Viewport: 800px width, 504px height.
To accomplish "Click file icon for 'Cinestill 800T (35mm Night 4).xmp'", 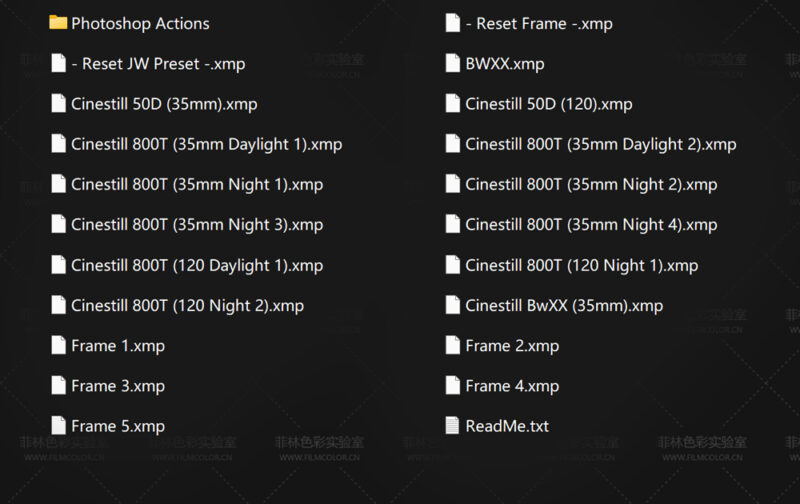I will point(453,224).
